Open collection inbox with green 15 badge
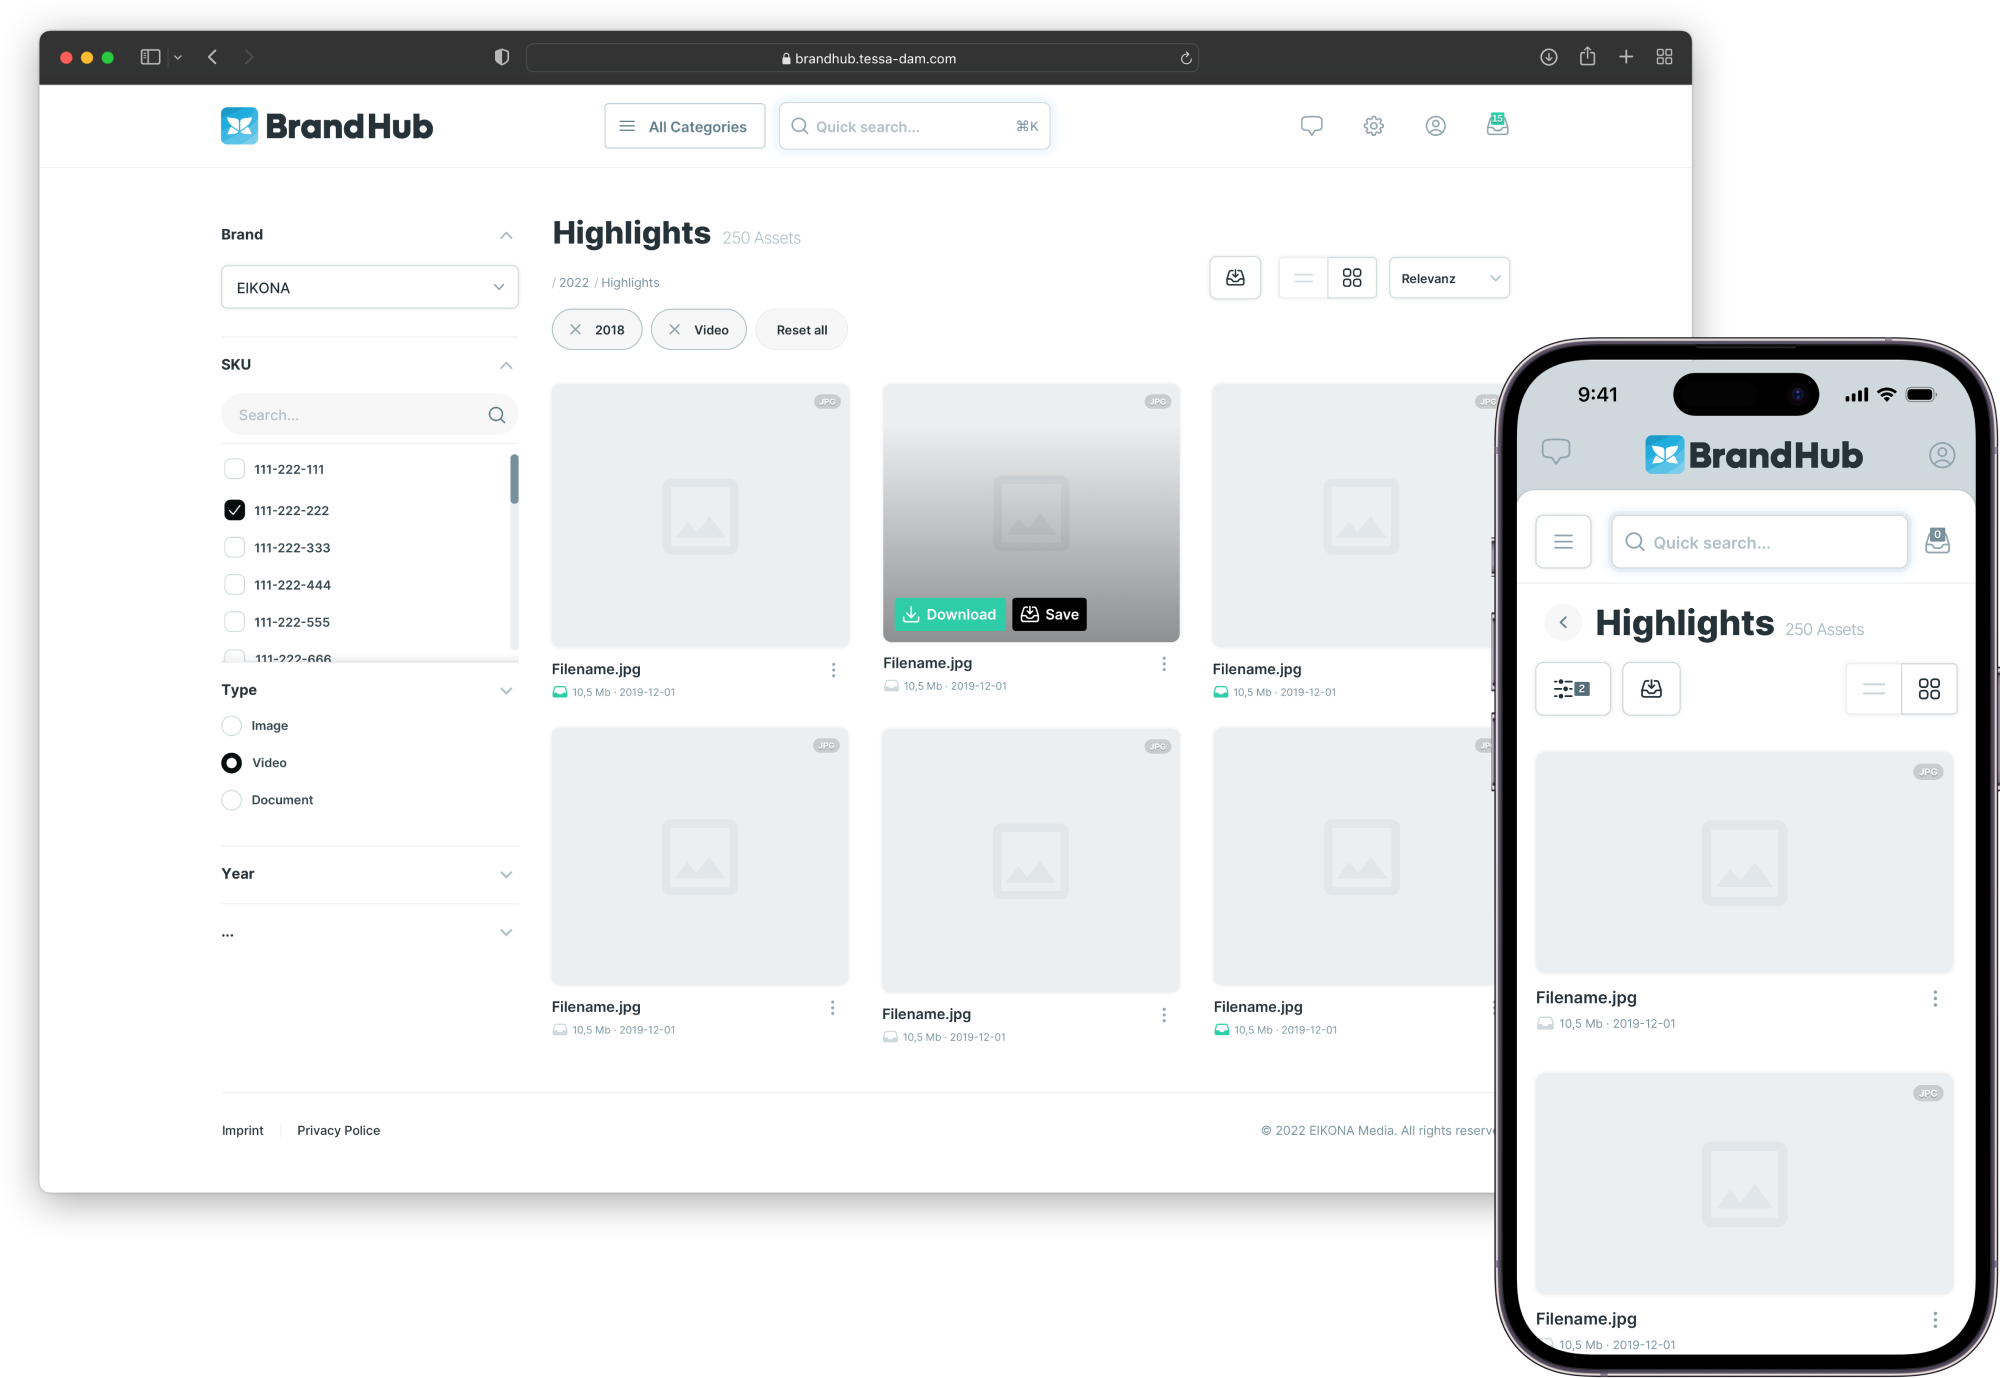 1497,124
